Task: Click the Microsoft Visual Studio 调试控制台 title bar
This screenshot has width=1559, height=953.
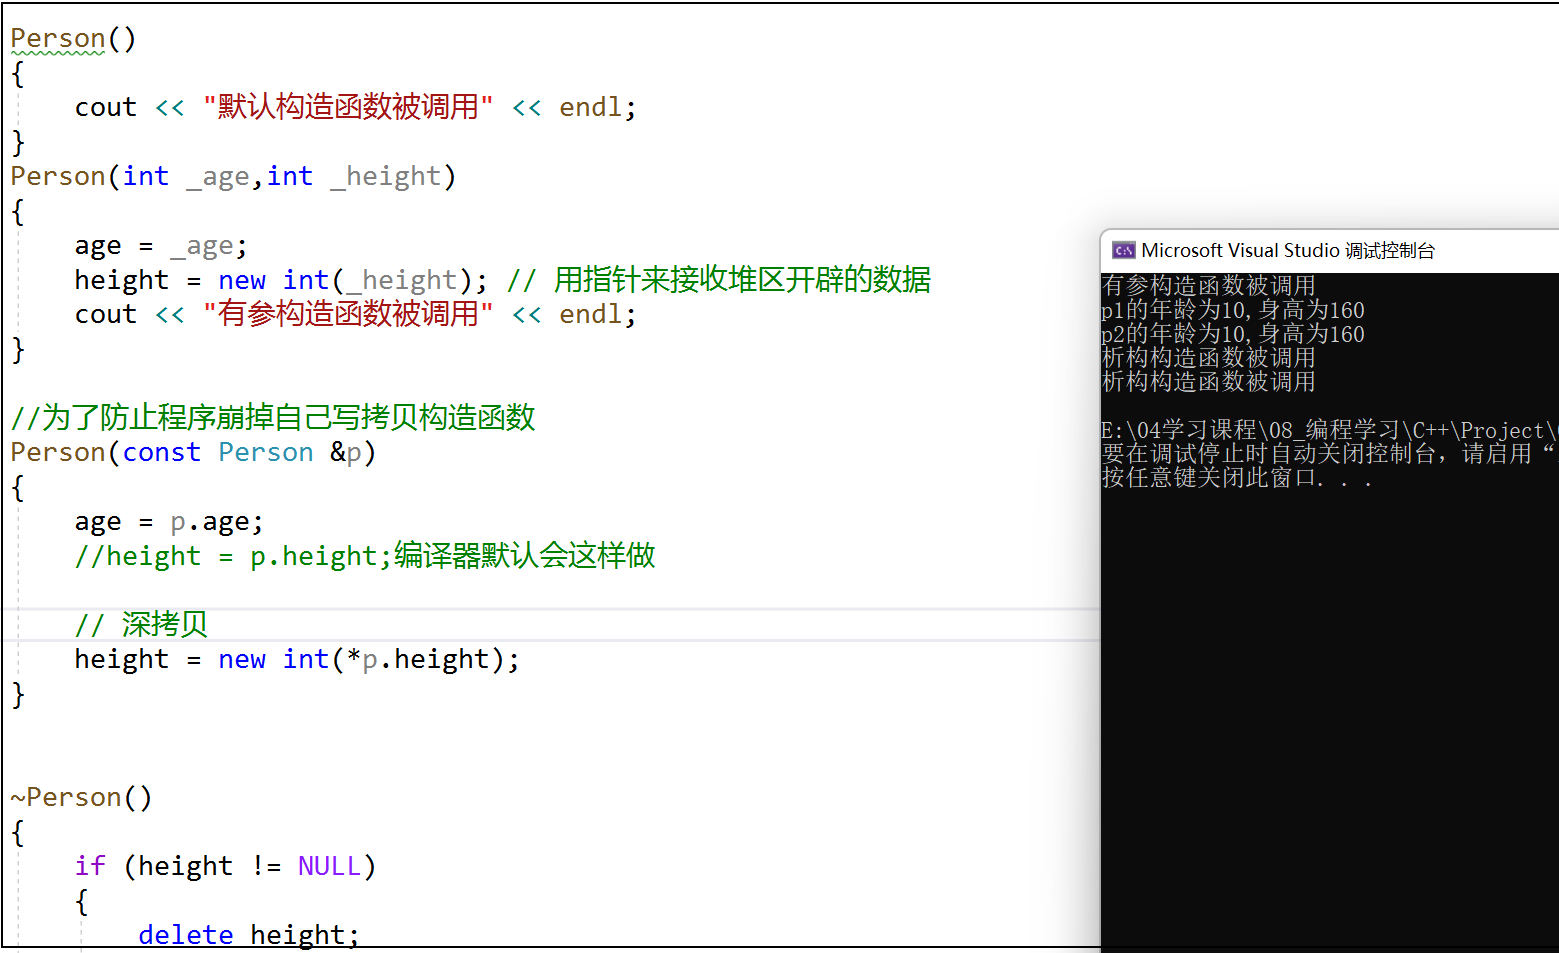Action: tap(1288, 250)
